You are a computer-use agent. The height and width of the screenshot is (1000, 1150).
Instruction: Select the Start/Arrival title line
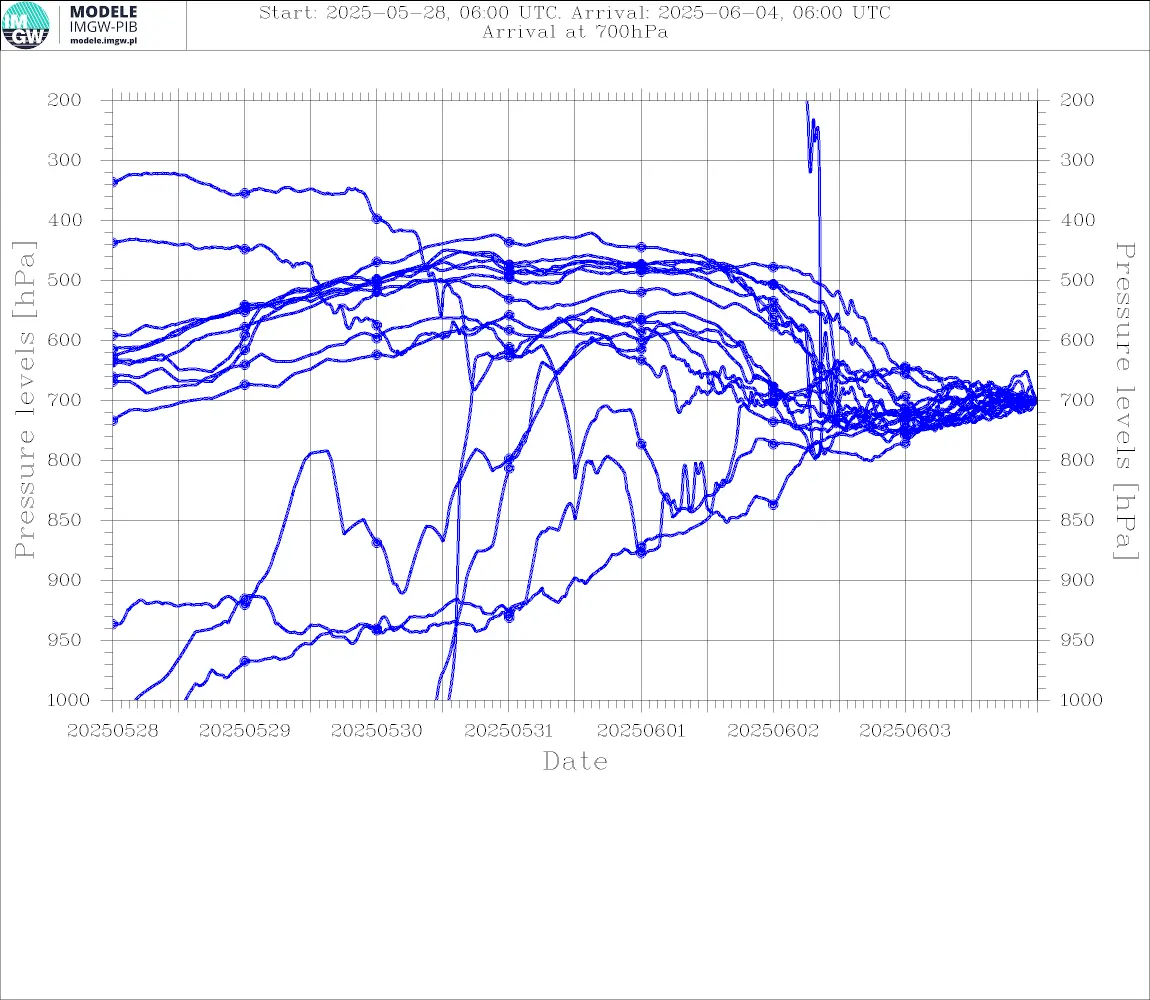(x=575, y=12)
